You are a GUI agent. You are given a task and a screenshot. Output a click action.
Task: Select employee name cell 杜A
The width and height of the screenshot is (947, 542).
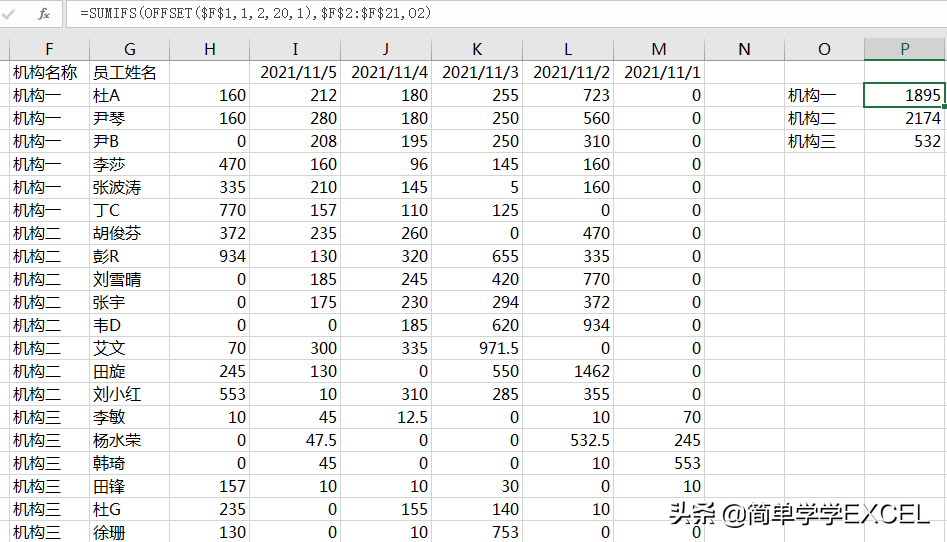pos(129,95)
